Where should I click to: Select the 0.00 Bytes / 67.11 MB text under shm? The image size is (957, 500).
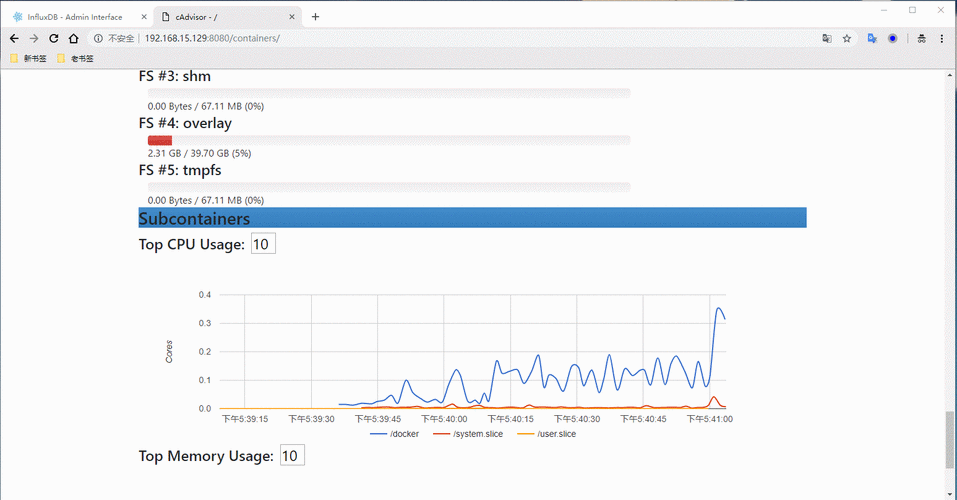tap(206, 106)
